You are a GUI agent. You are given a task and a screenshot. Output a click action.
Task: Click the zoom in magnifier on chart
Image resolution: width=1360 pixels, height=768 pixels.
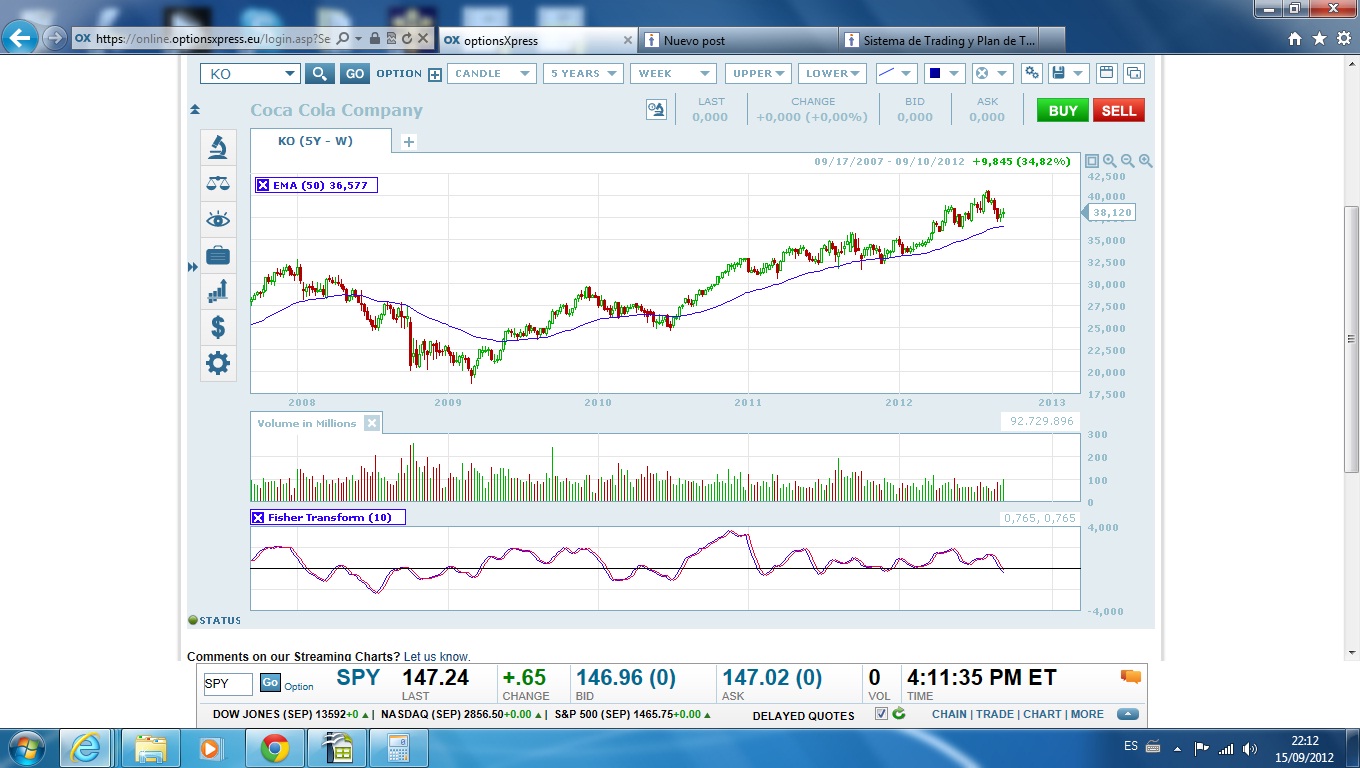pyautogui.click(x=1110, y=161)
